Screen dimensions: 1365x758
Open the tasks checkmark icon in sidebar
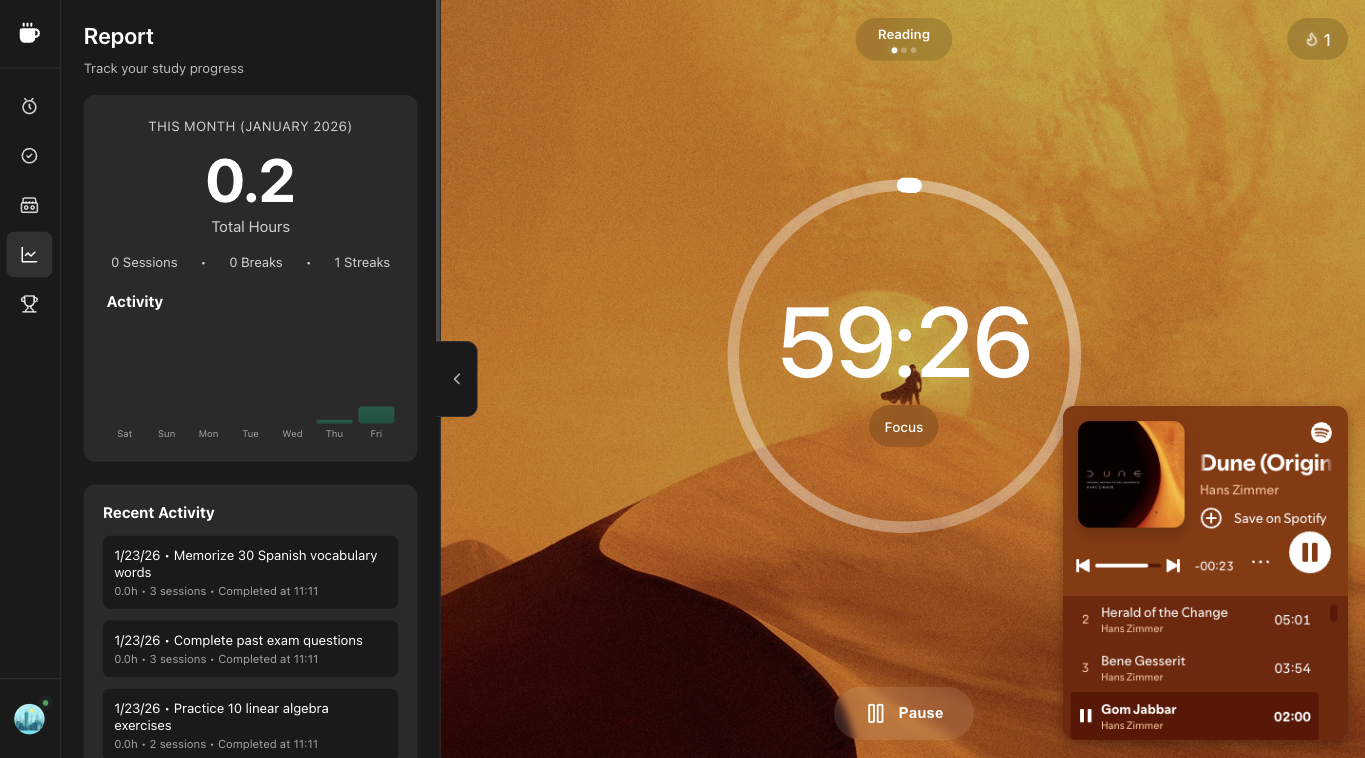click(x=29, y=156)
